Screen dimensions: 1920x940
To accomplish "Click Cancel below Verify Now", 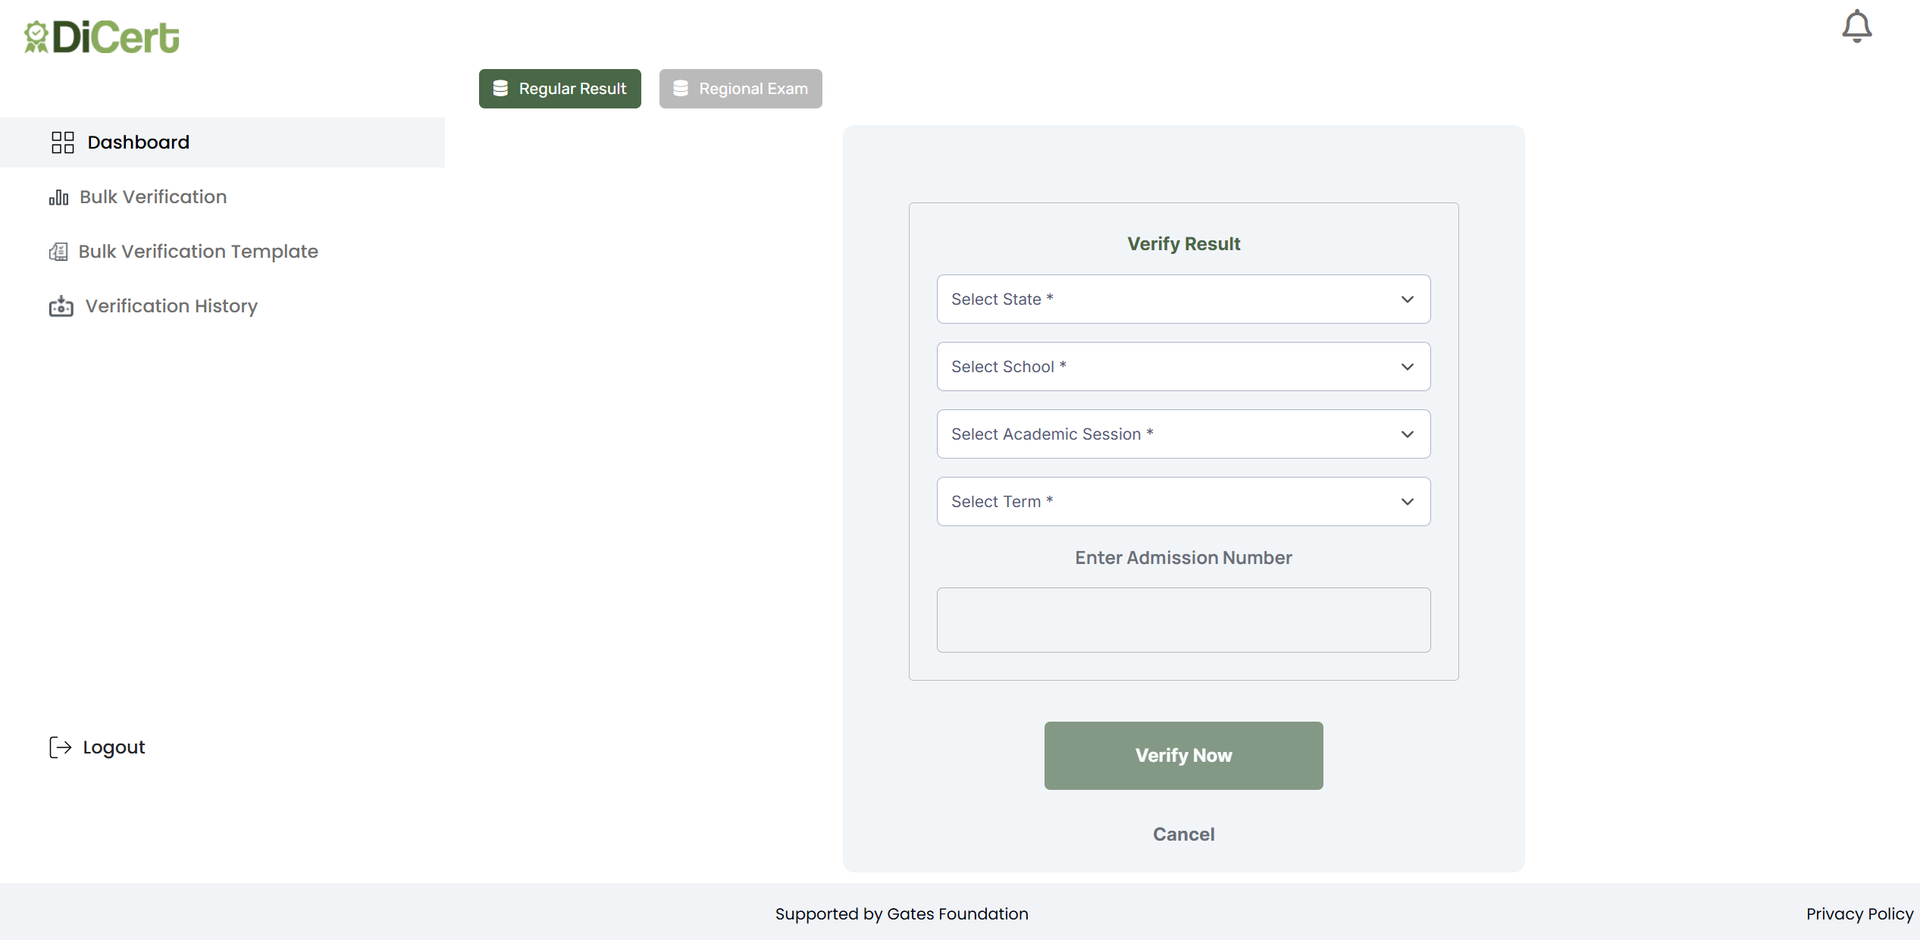I will 1183,834.
